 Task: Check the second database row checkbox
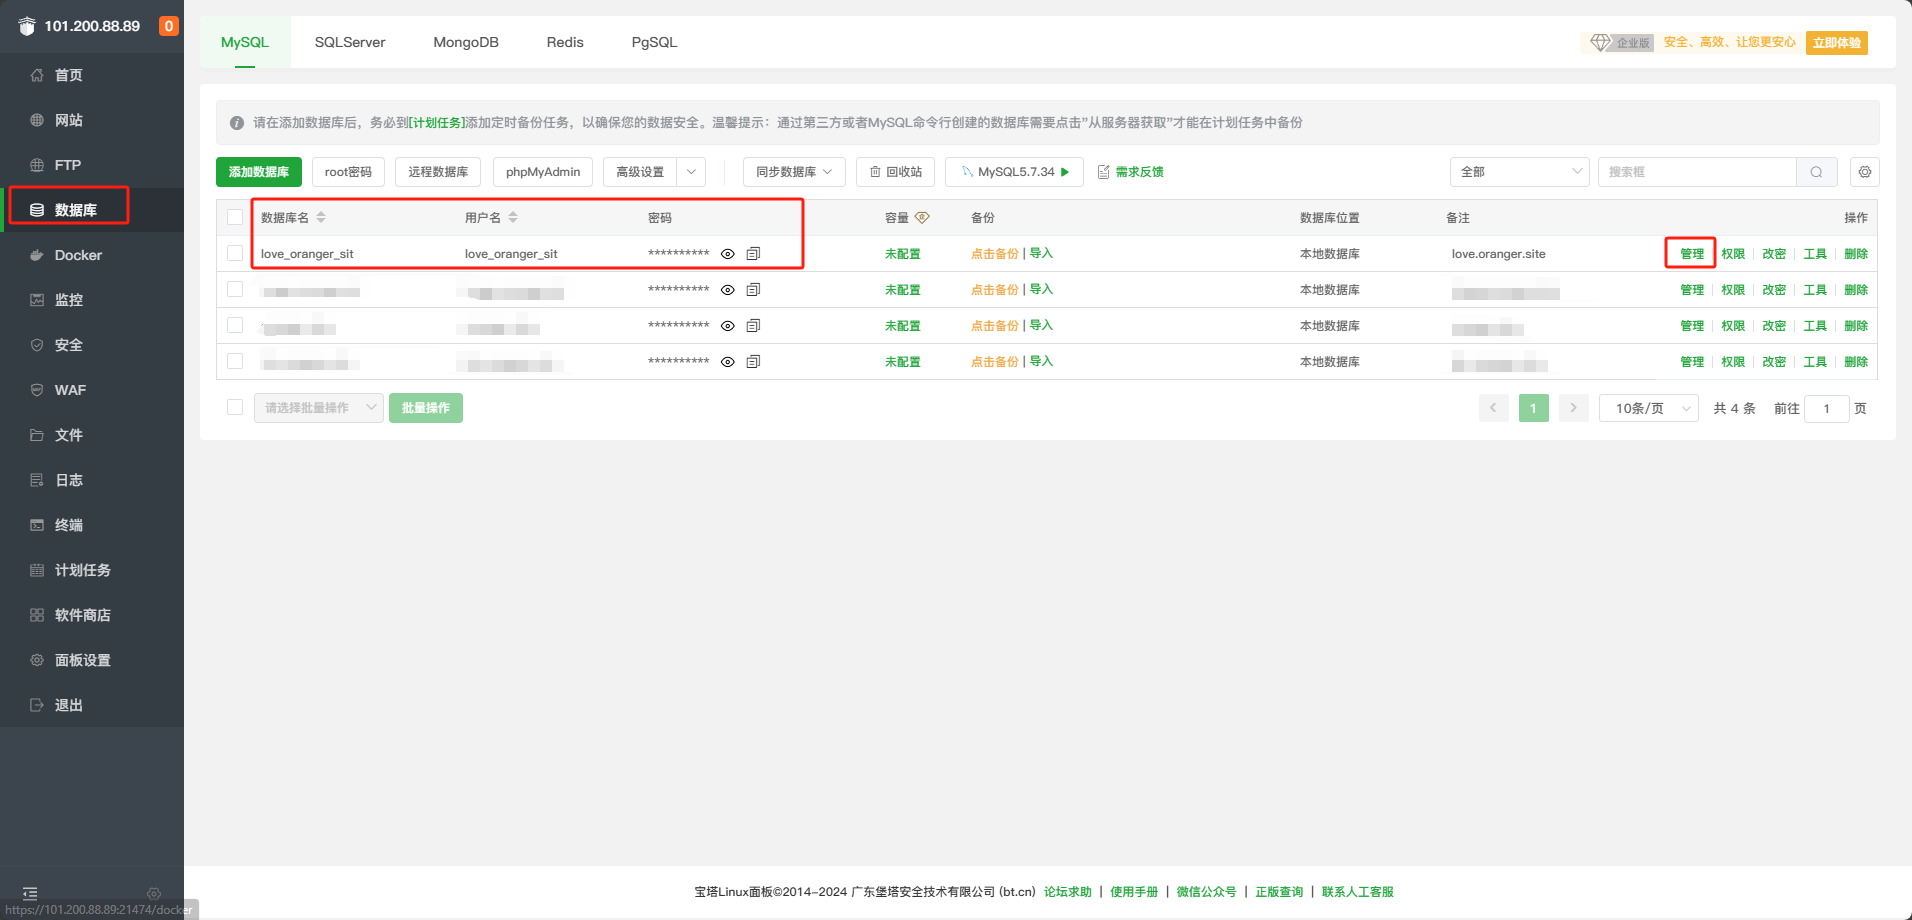pyautogui.click(x=235, y=289)
